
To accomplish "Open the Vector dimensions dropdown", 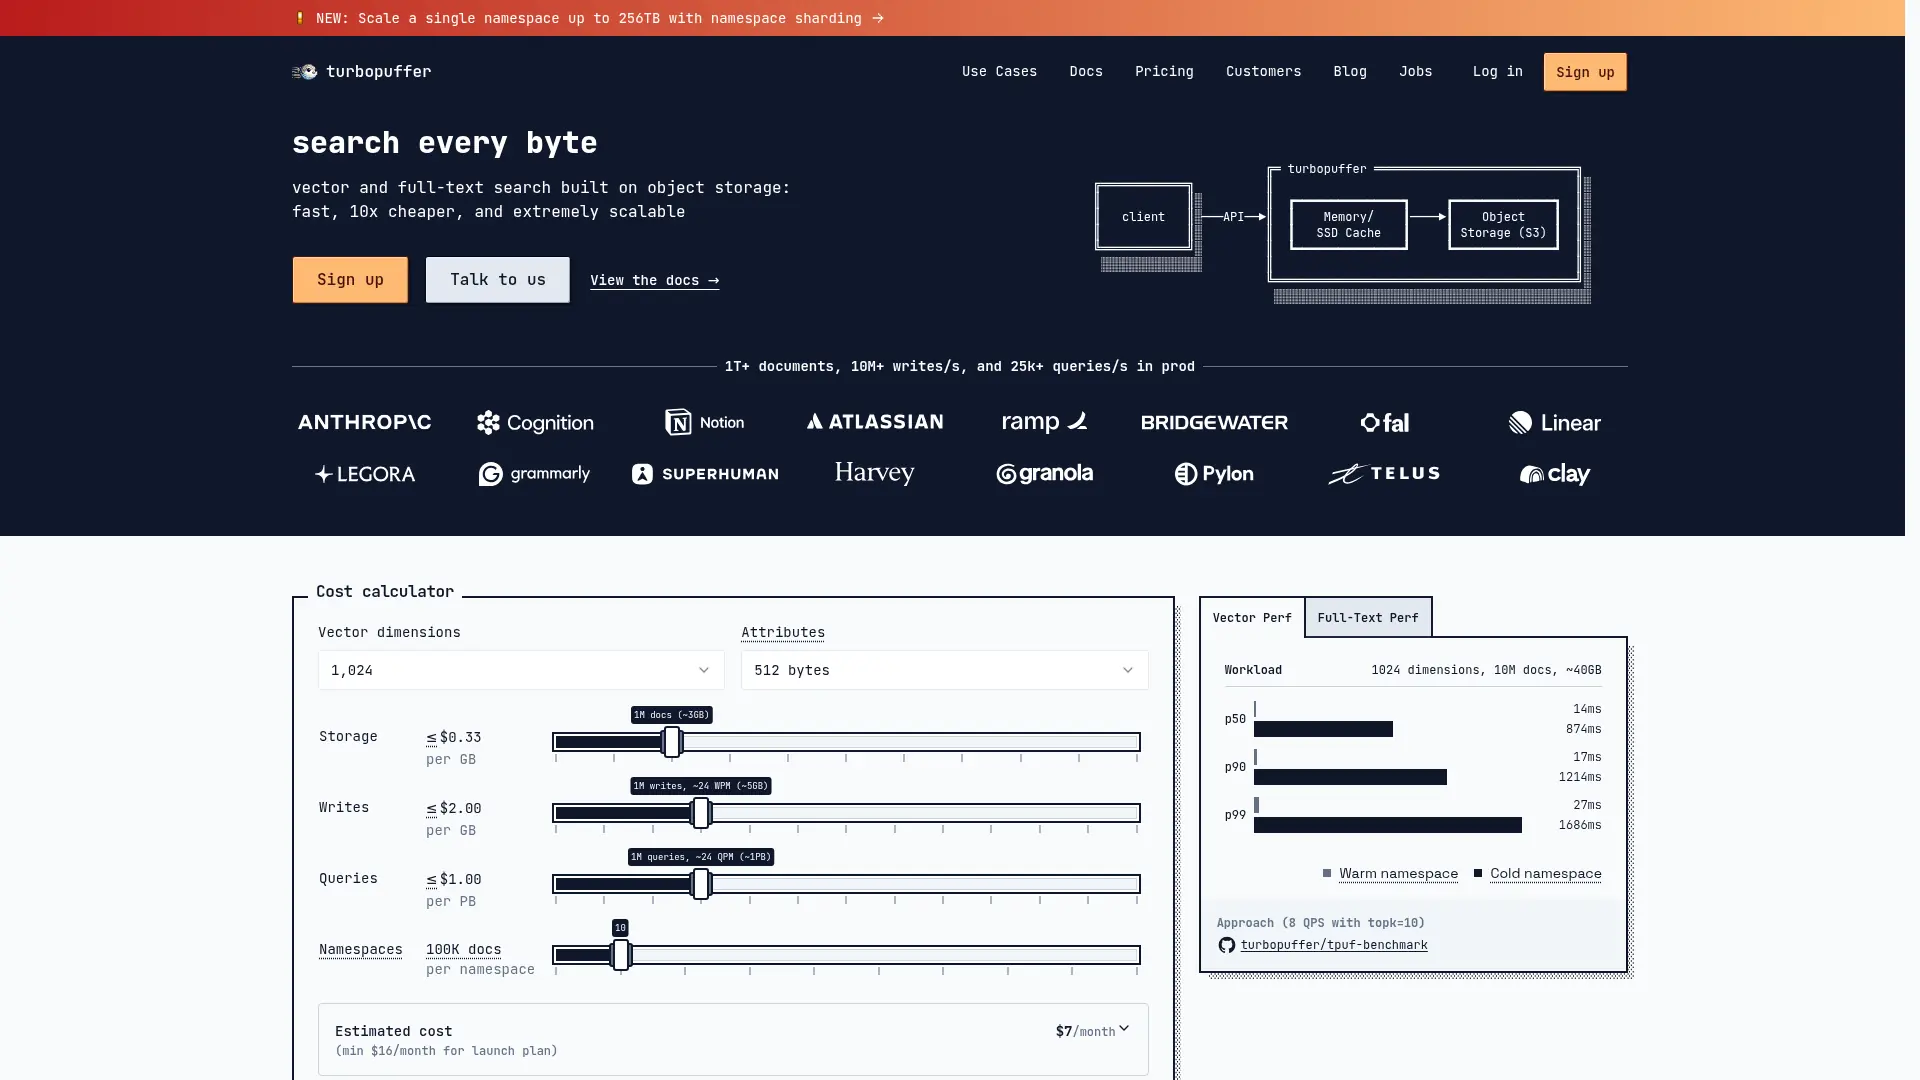I will click(x=521, y=670).
